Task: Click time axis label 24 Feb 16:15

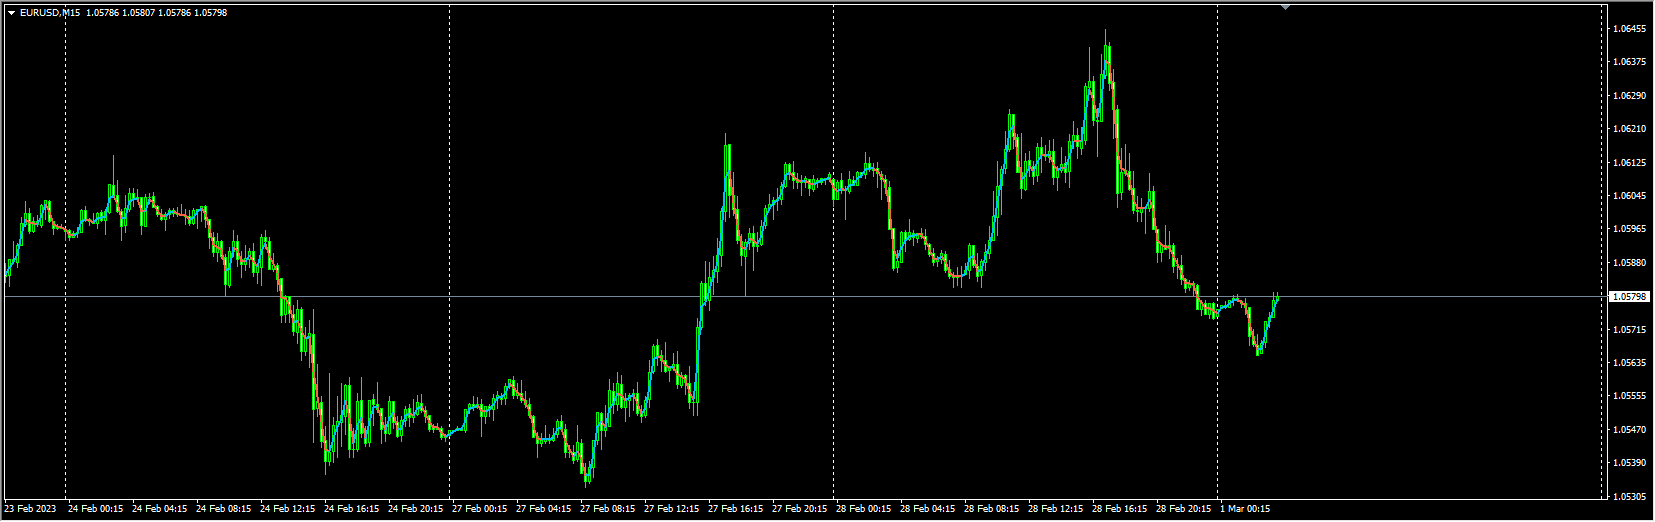Action: (351, 509)
